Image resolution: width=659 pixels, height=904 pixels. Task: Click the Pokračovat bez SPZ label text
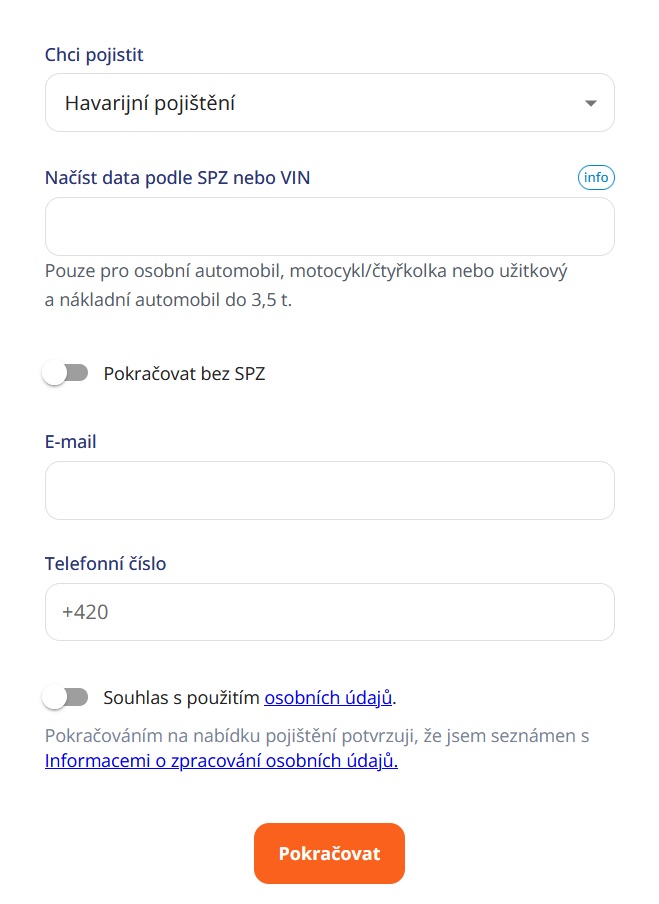185,373
